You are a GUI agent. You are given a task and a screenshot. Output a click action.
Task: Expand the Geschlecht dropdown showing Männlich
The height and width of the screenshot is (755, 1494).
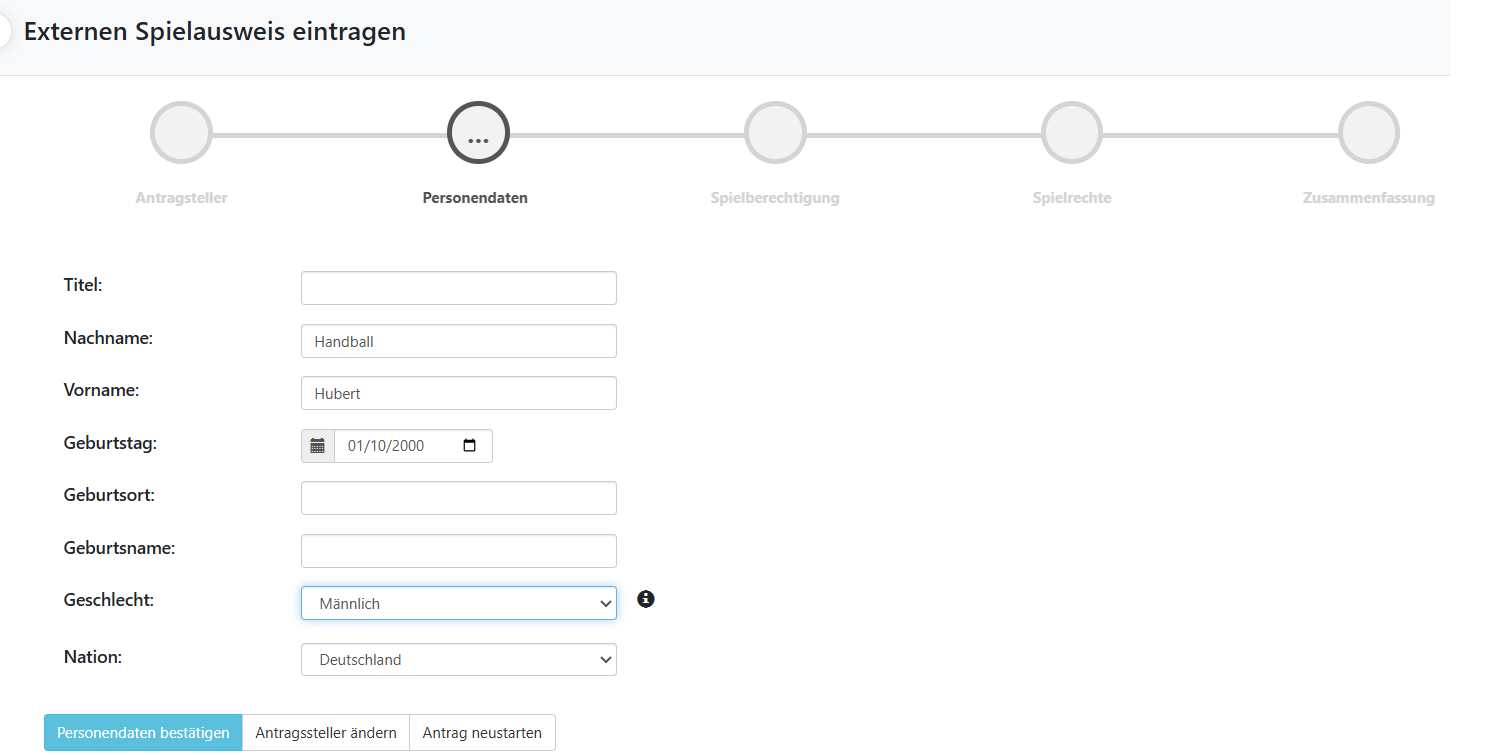pos(458,603)
